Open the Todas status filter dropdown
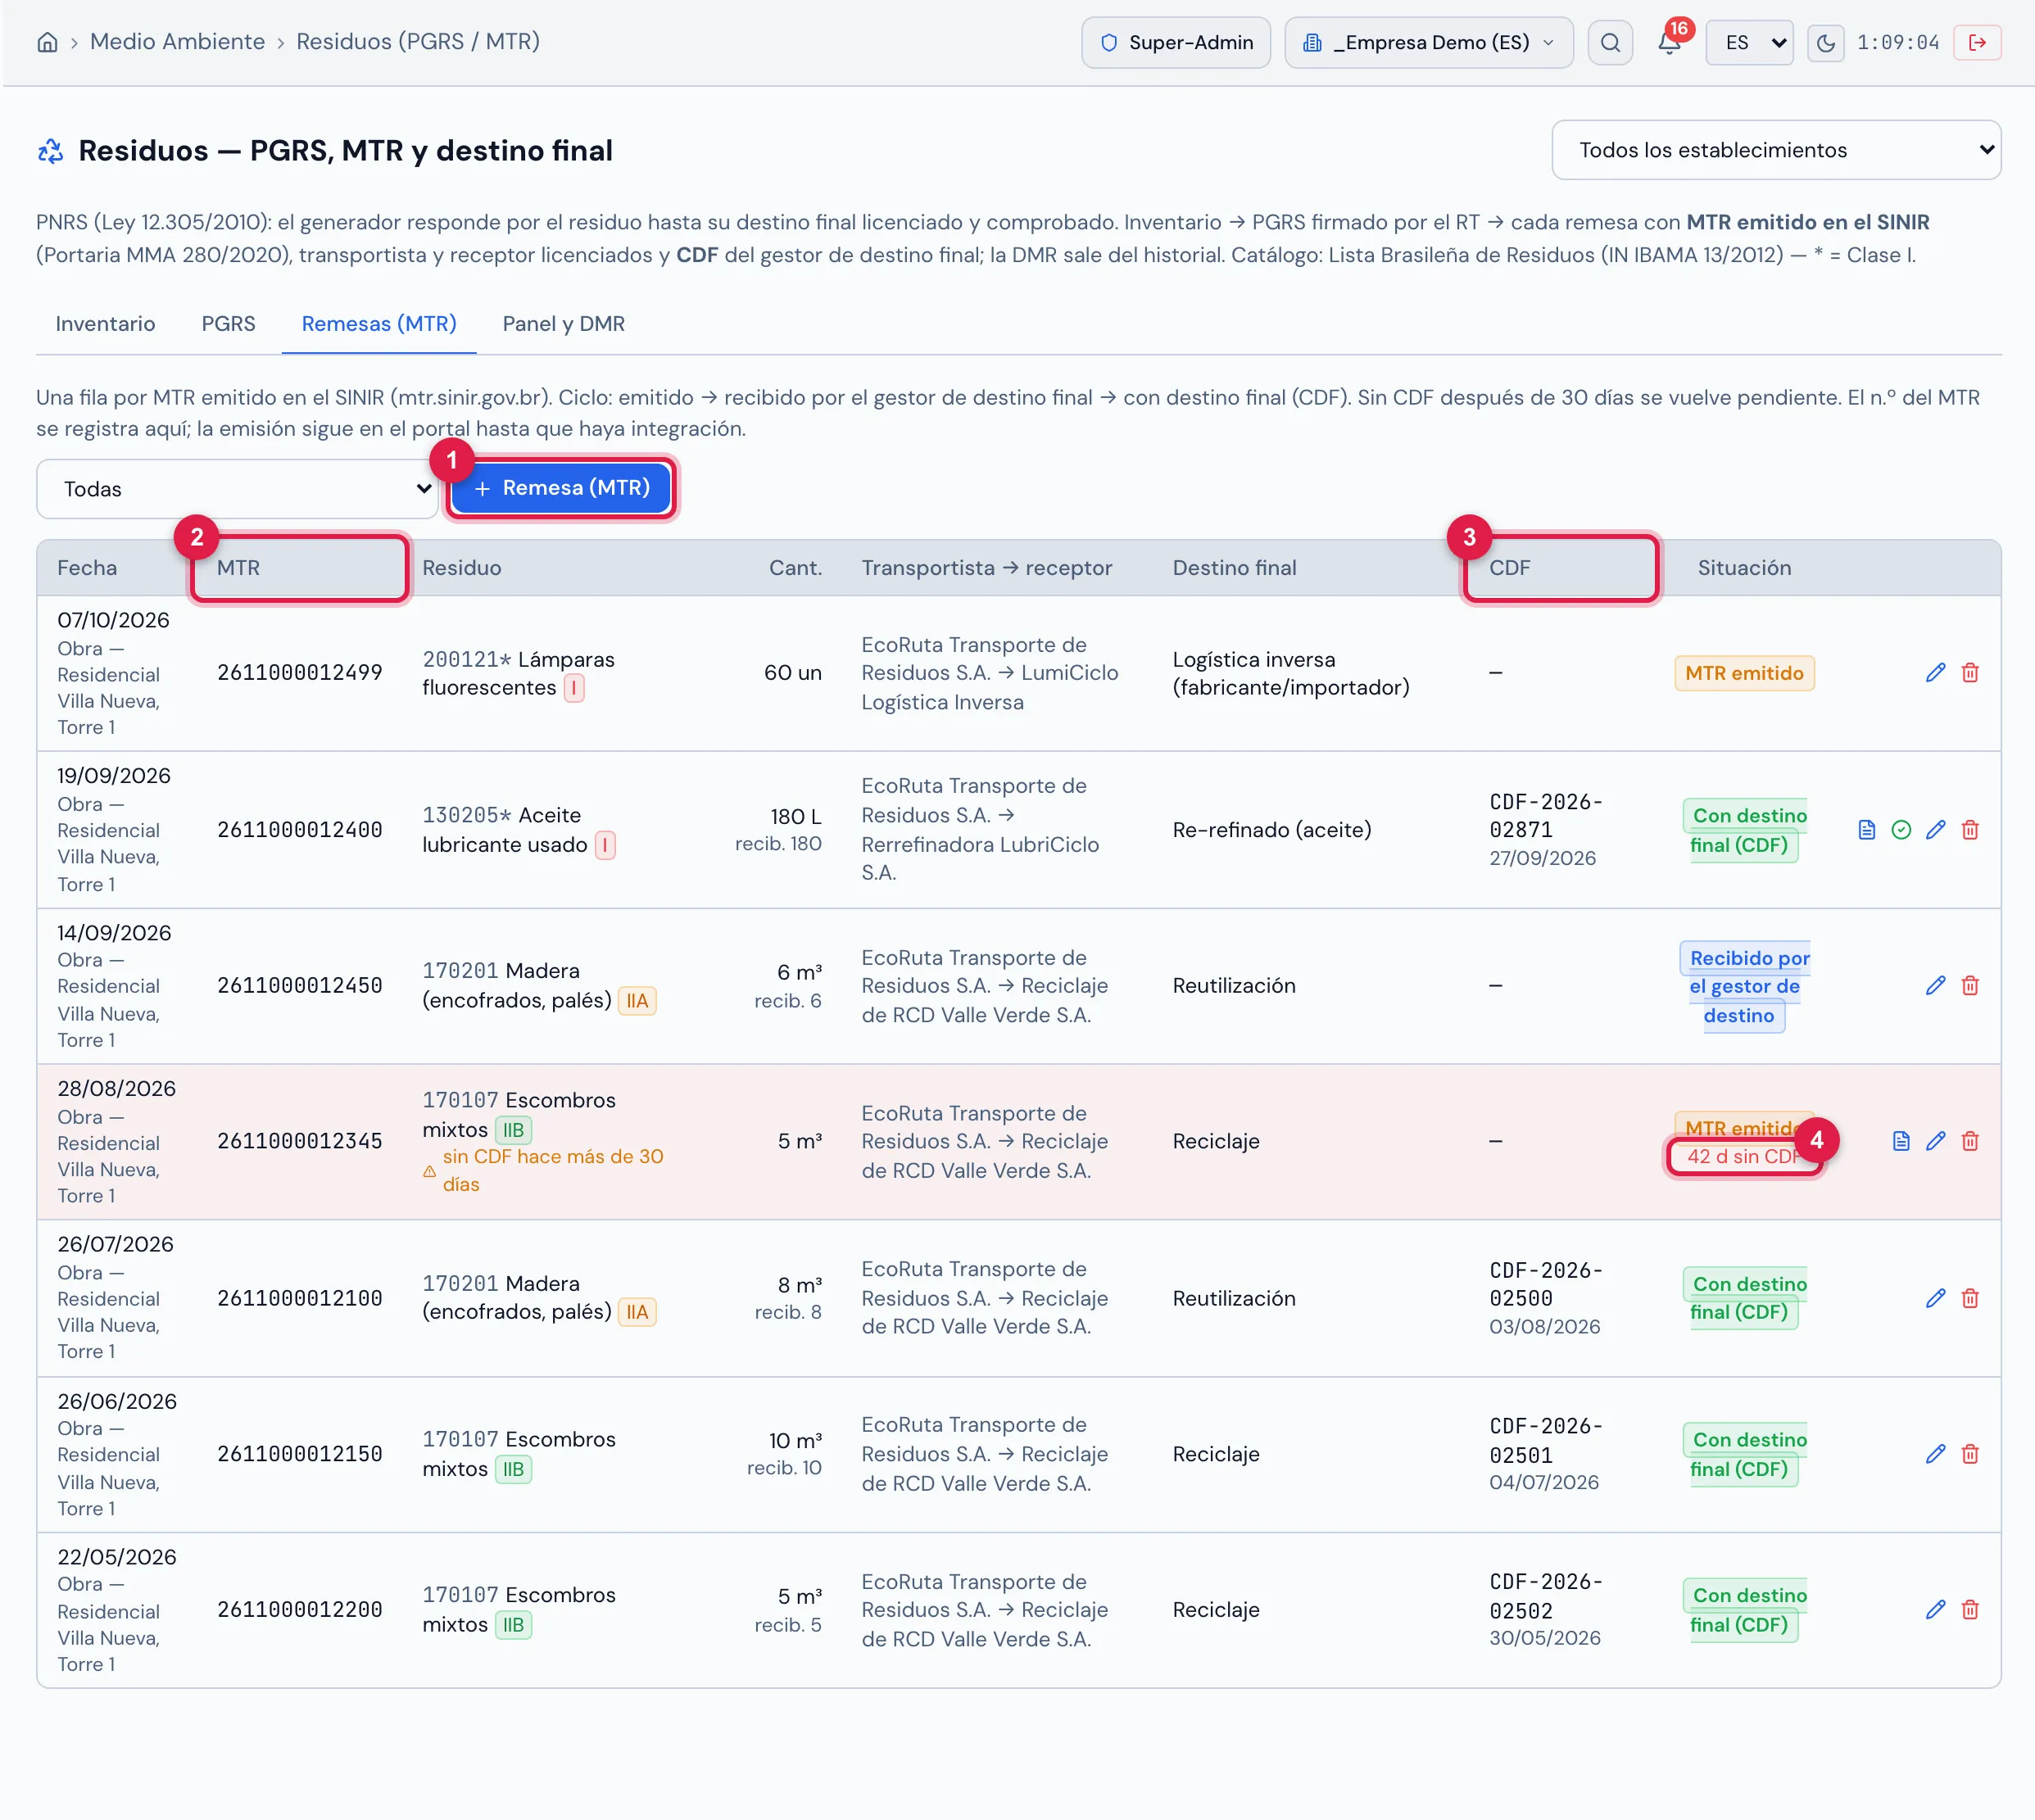Viewport: 2035px width, 1820px height. coord(237,489)
